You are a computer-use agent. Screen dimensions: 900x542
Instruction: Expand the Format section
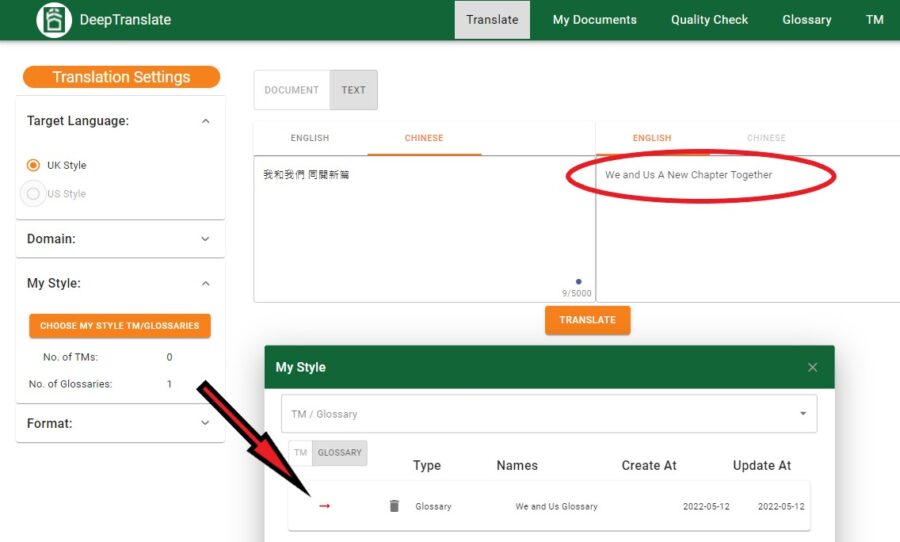(205, 423)
